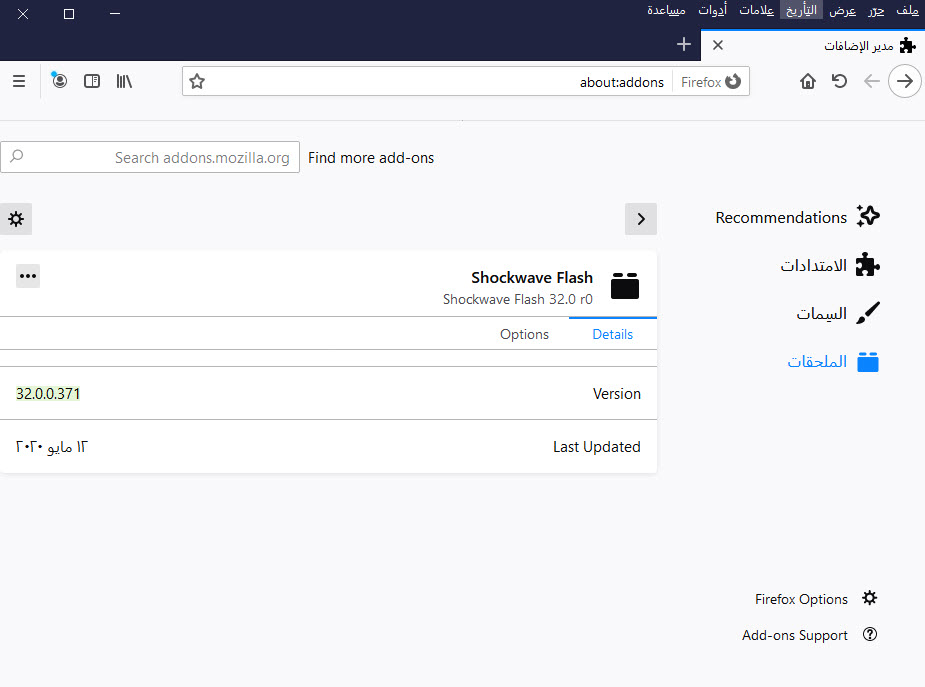
Task: Click the Firefox Options gear icon
Action: pos(870,598)
